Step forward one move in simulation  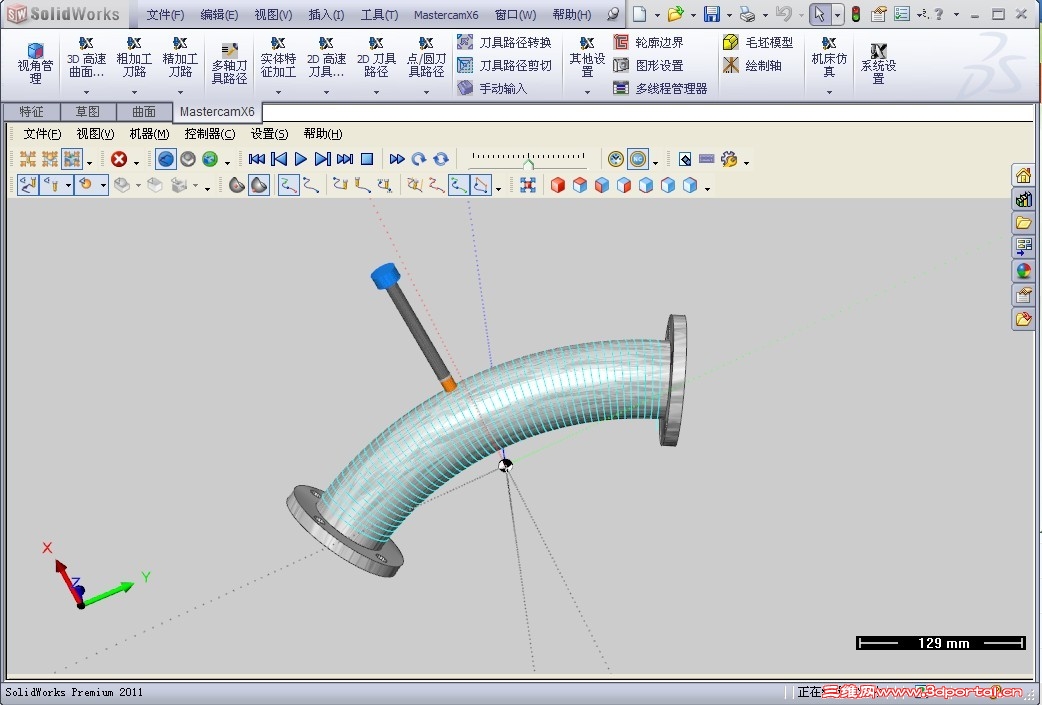(322, 159)
